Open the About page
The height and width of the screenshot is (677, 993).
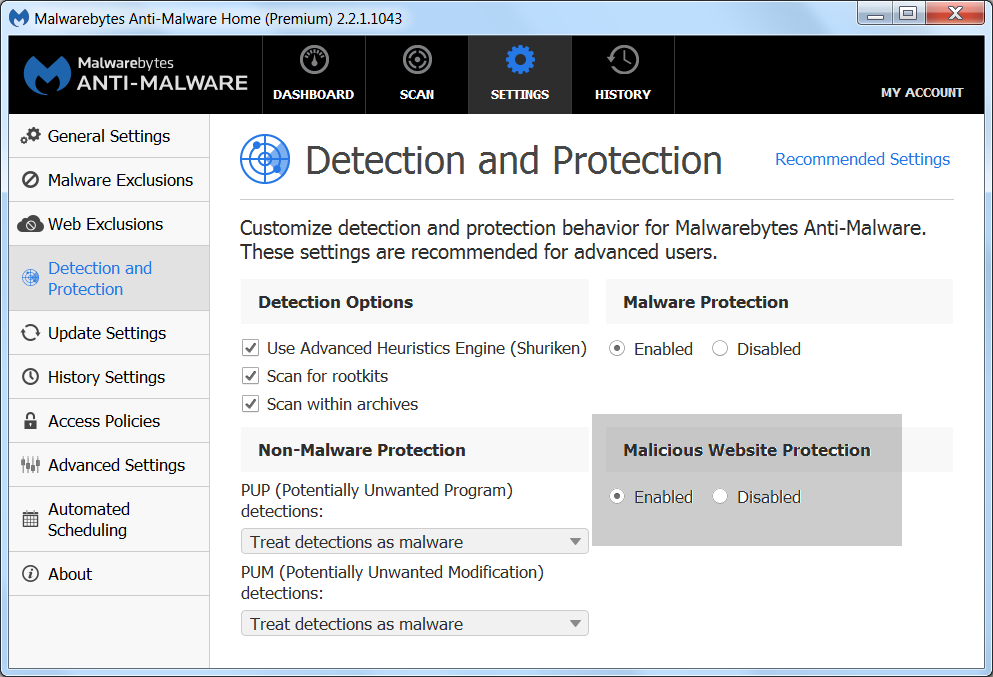[109, 574]
